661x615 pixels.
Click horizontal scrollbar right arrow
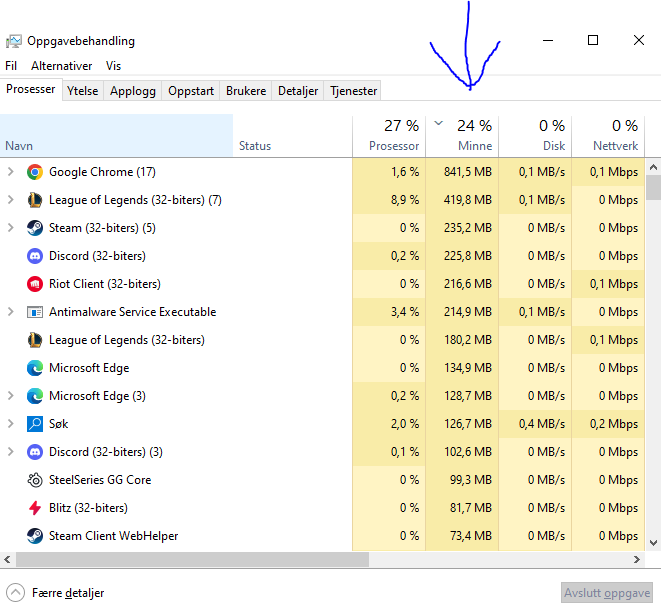coord(637,559)
